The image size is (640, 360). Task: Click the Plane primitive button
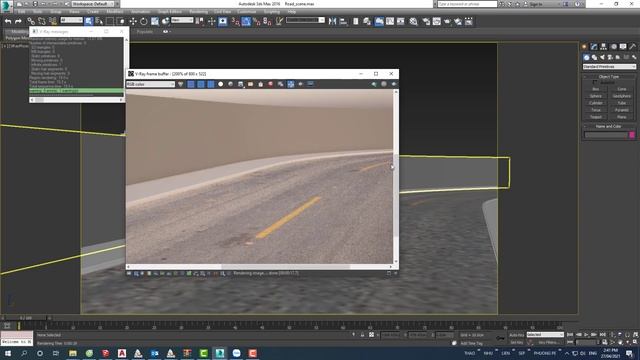click(622, 117)
